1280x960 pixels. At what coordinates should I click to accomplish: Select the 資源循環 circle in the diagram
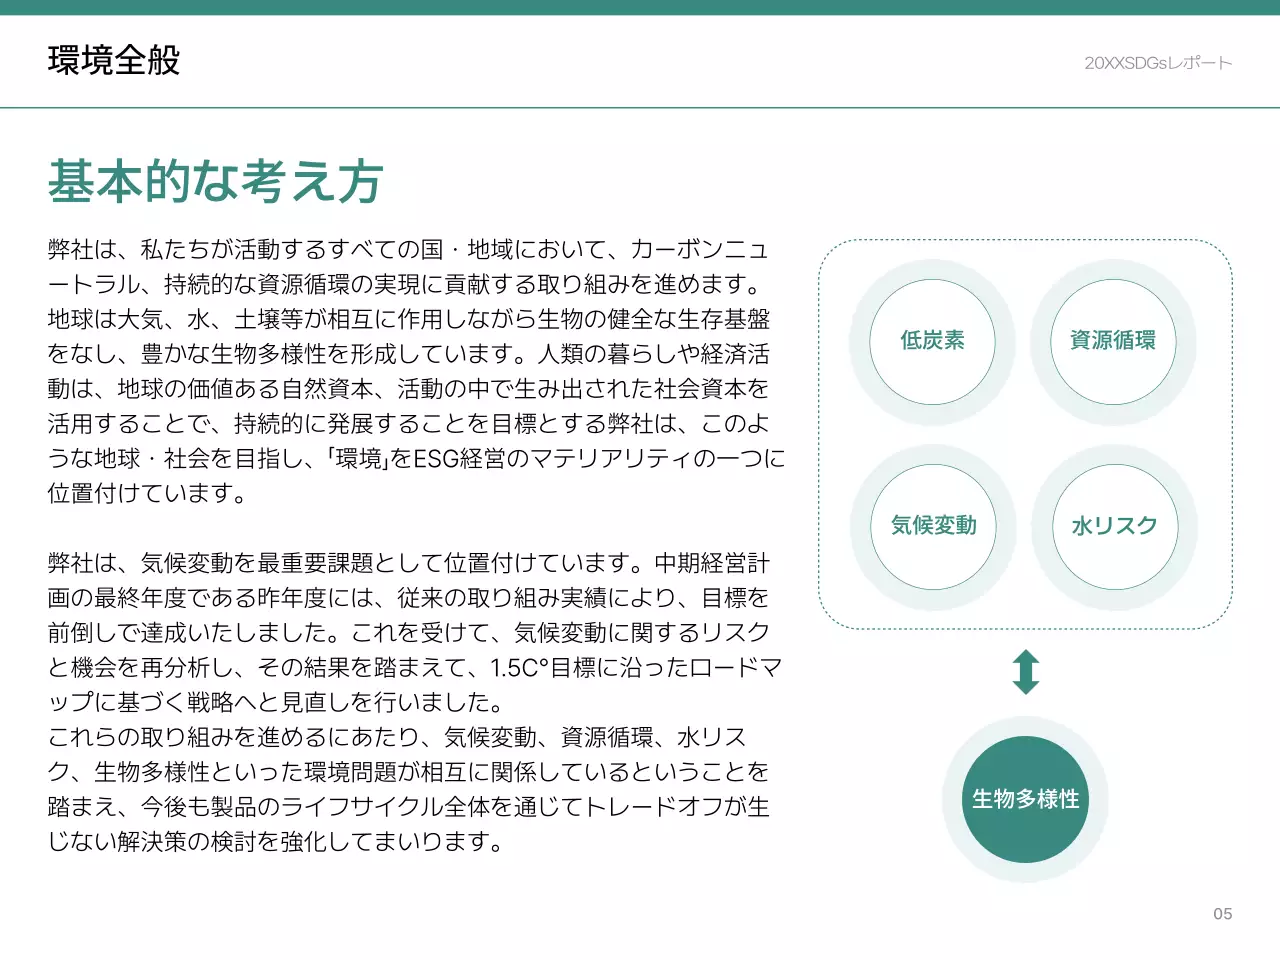[1112, 342]
